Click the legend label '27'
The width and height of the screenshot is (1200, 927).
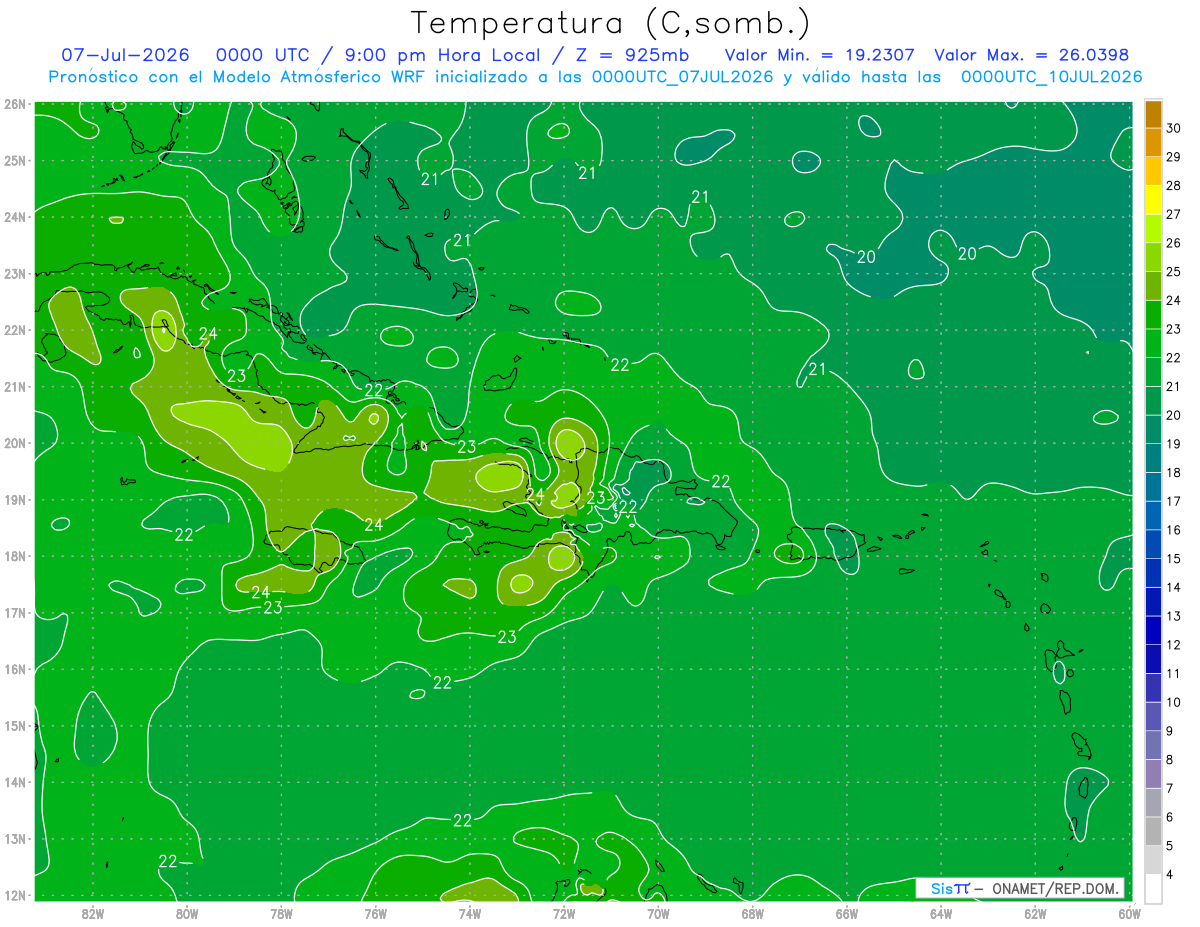[1174, 214]
